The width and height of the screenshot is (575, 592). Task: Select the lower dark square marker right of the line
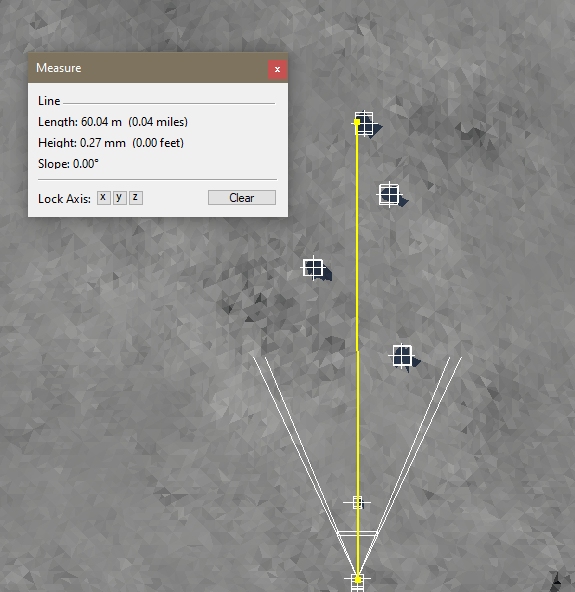click(402, 356)
